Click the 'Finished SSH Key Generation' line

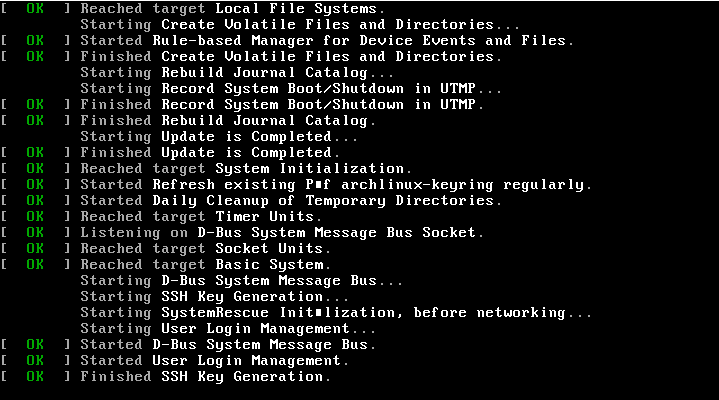[205, 377]
